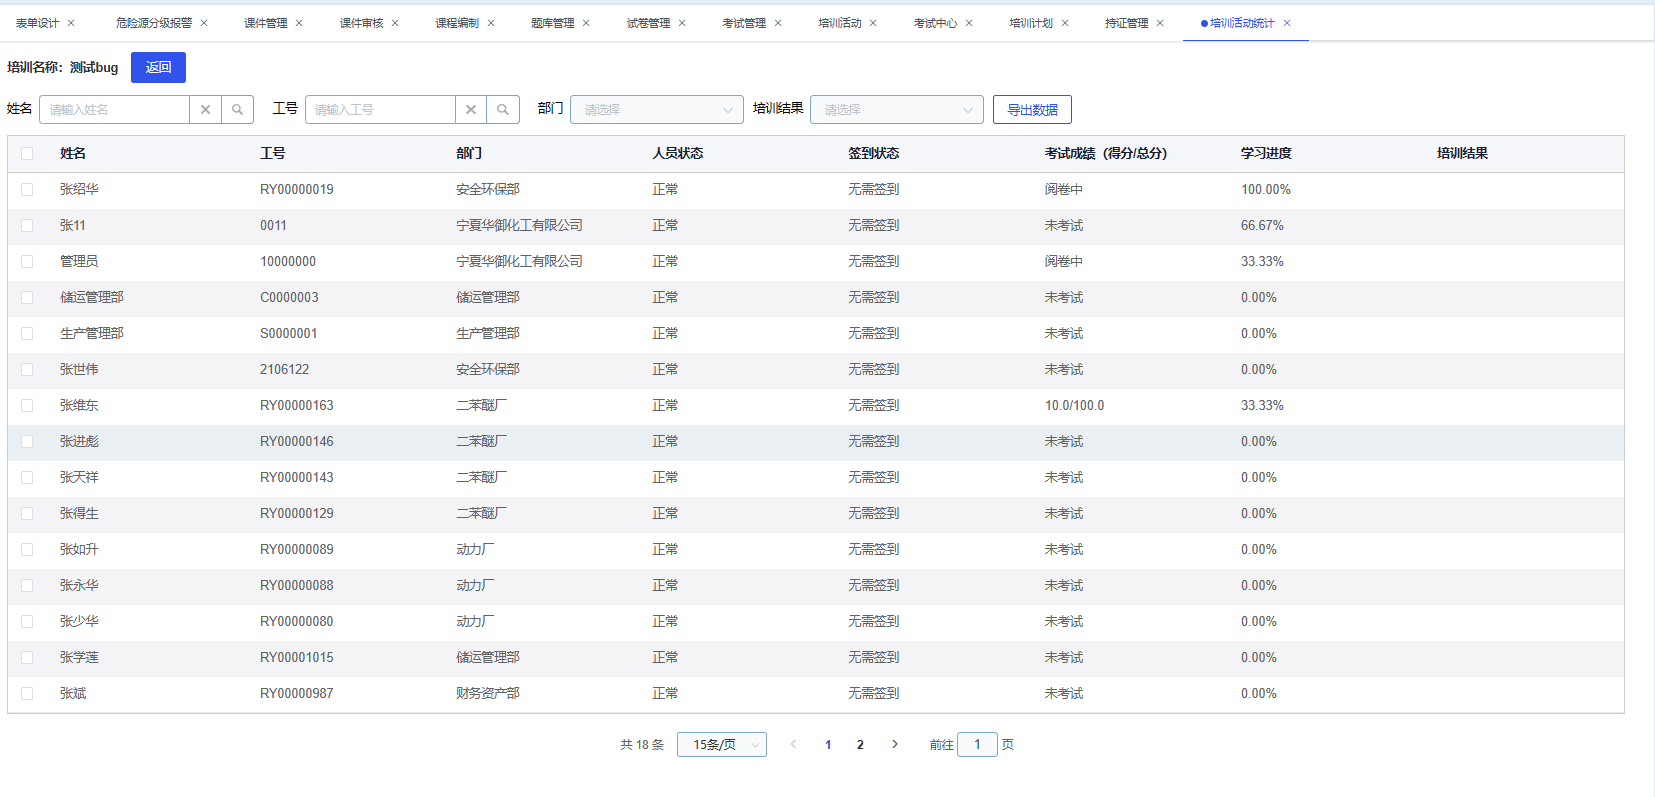This screenshot has width=1655, height=797.
Task: Close the 持证管理 tab
Action: tap(1160, 23)
